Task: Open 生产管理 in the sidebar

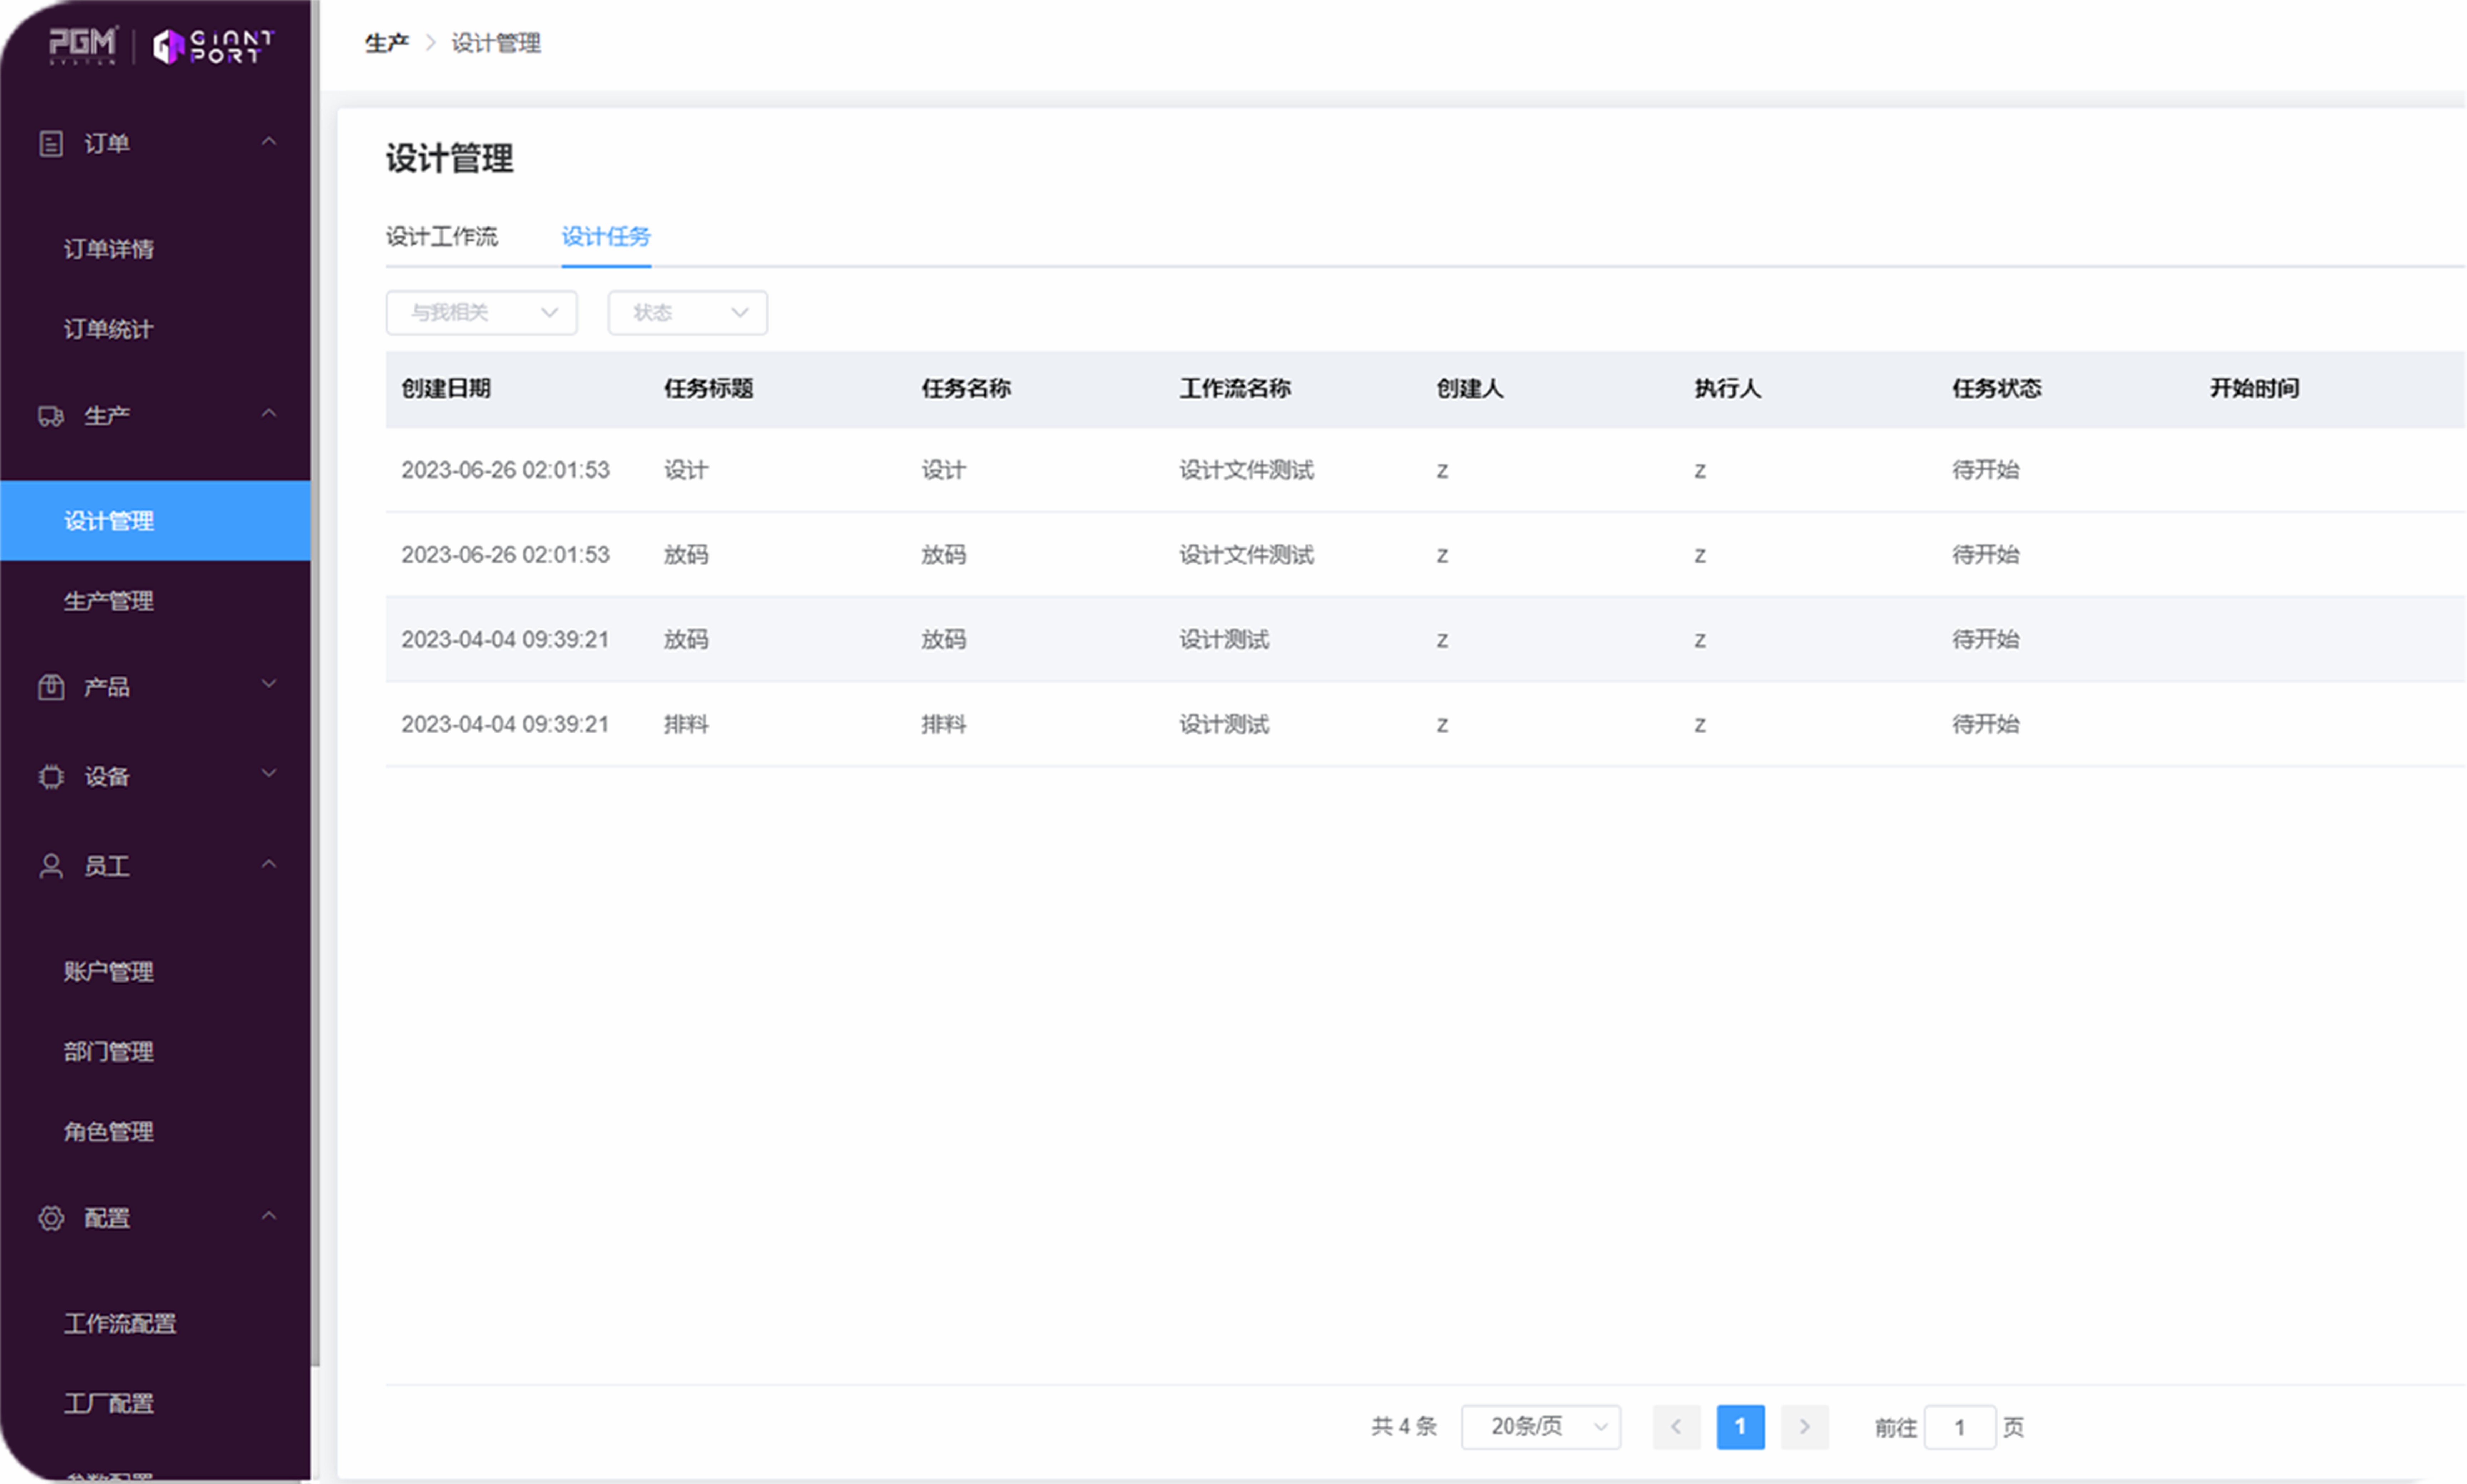Action: 109,601
